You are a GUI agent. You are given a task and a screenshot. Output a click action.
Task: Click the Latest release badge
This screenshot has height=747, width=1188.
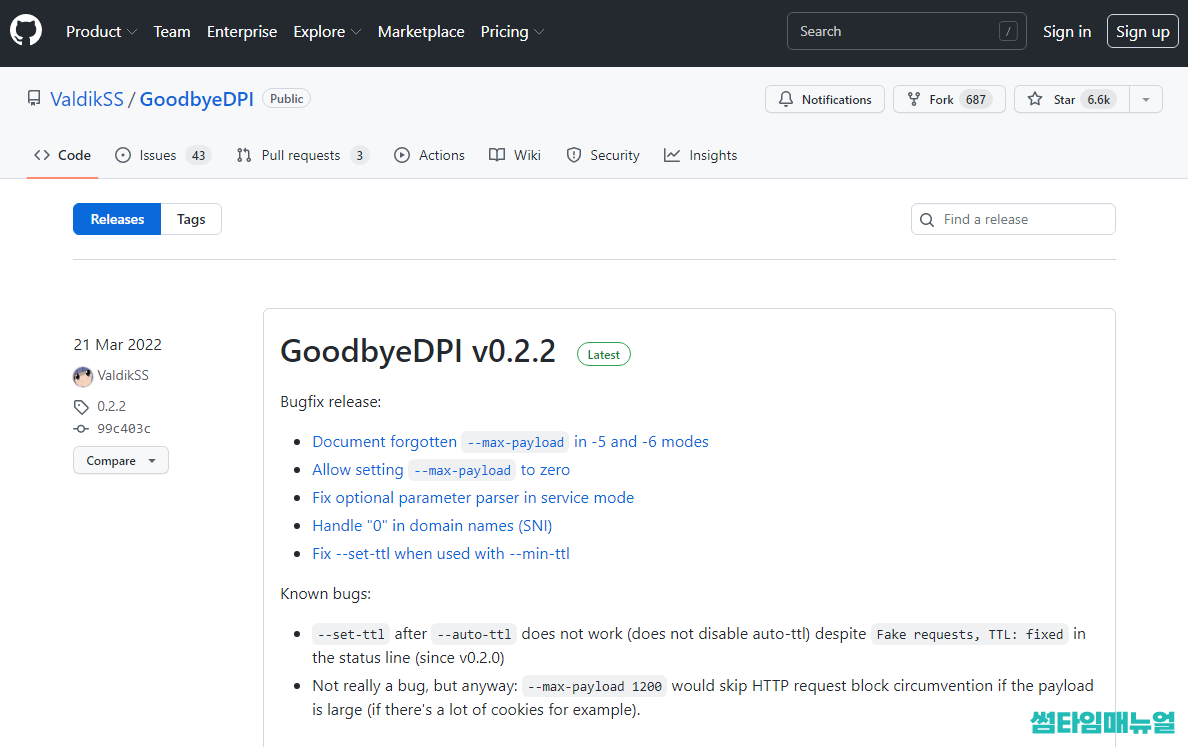[x=604, y=355]
